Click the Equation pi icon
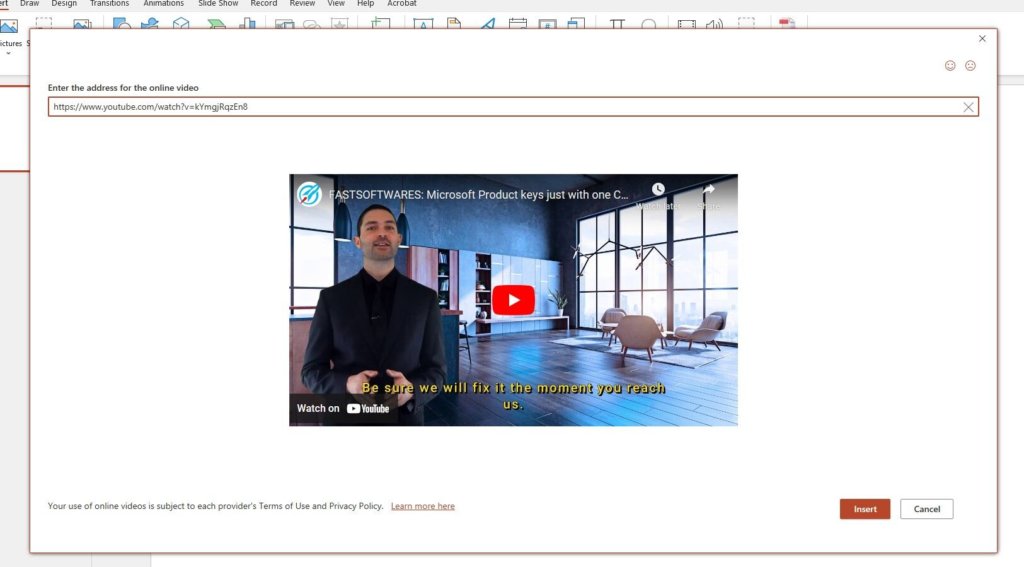This screenshot has width=1024, height=567. pos(617,24)
